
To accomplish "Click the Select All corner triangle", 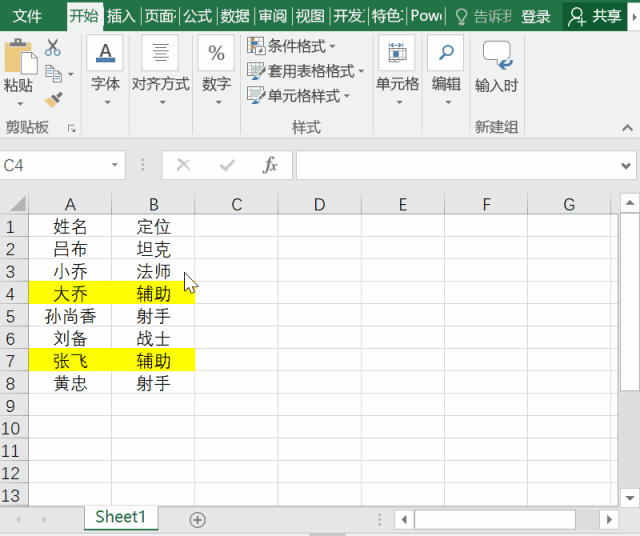I will [17, 203].
